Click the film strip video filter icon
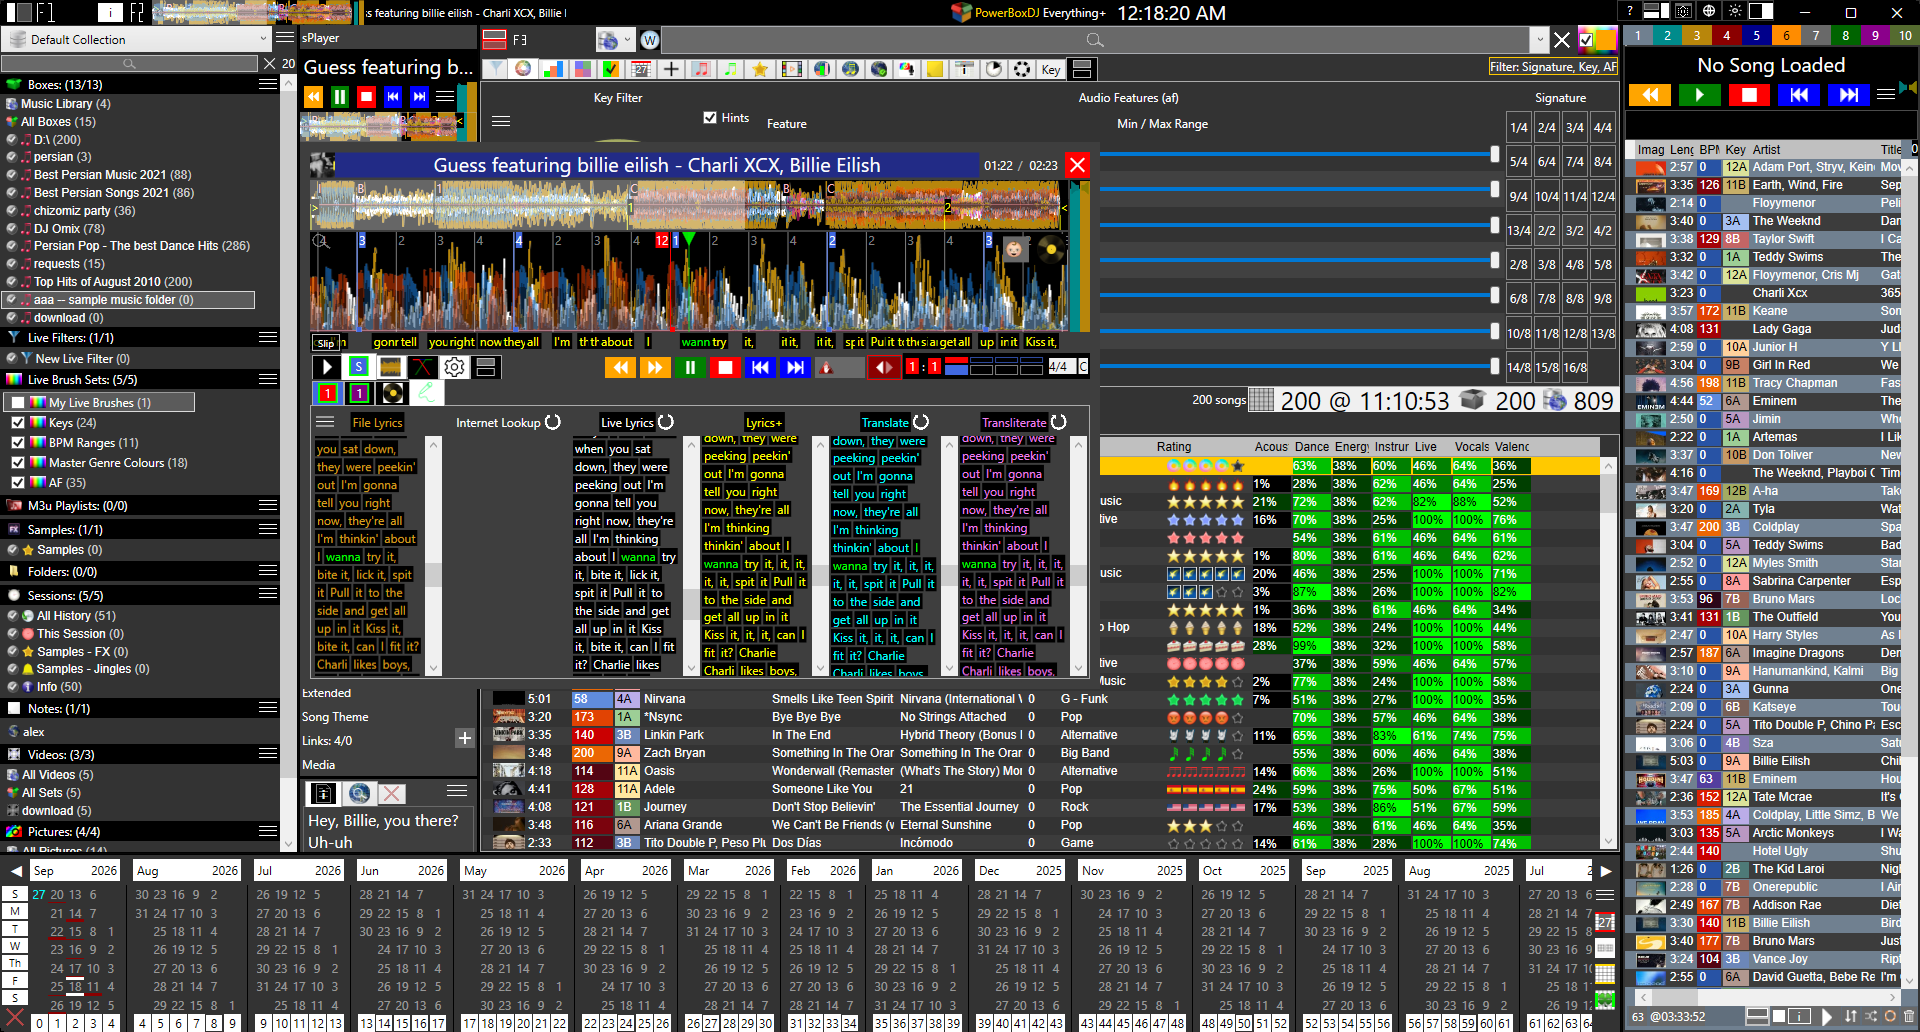Image resolution: width=1920 pixels, height=1032 pixels. click(790, 69)
